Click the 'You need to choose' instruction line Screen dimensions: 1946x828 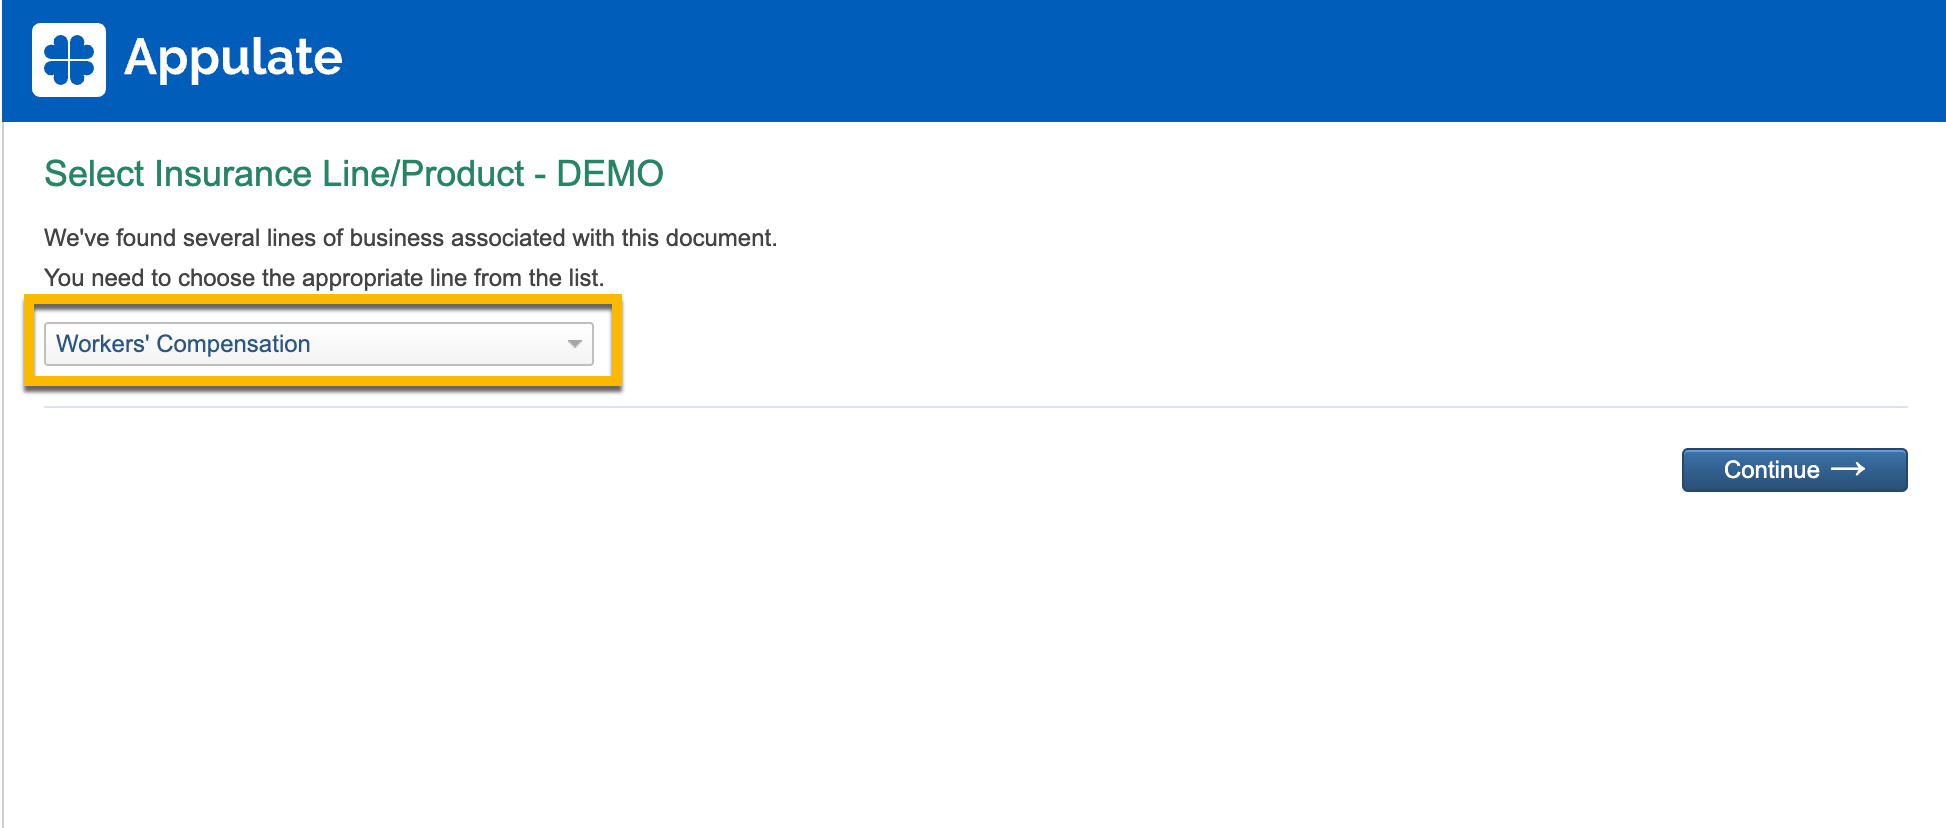pyautogui.click(x=324, y=278)
